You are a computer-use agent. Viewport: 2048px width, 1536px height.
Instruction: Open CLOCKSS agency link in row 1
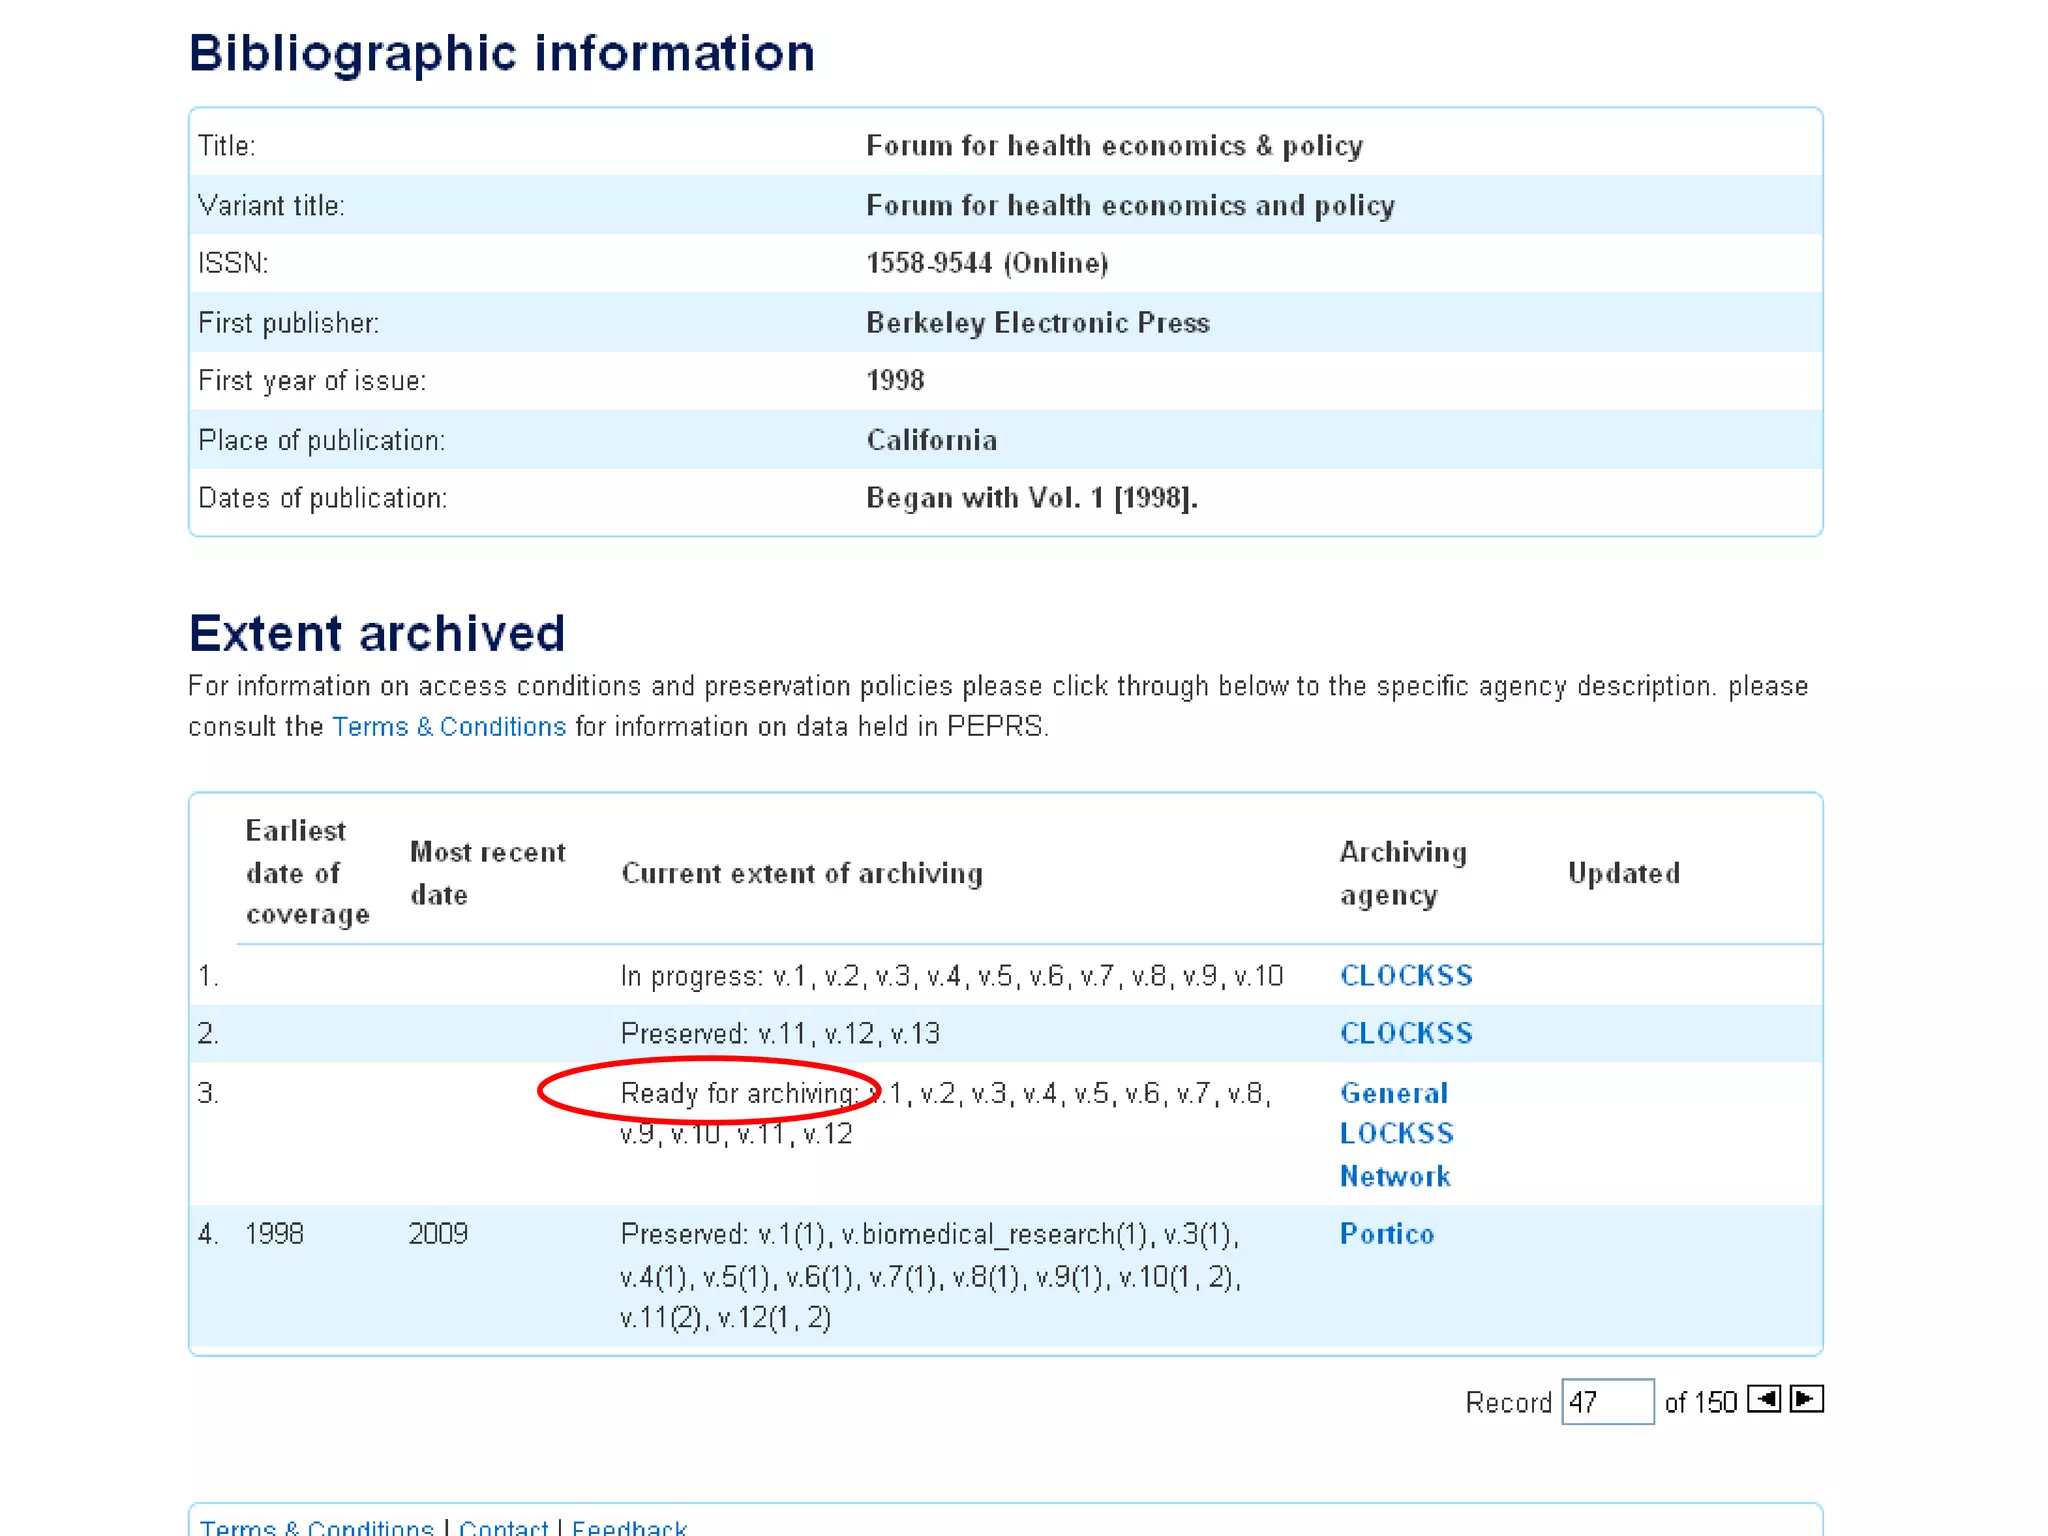1406,976
